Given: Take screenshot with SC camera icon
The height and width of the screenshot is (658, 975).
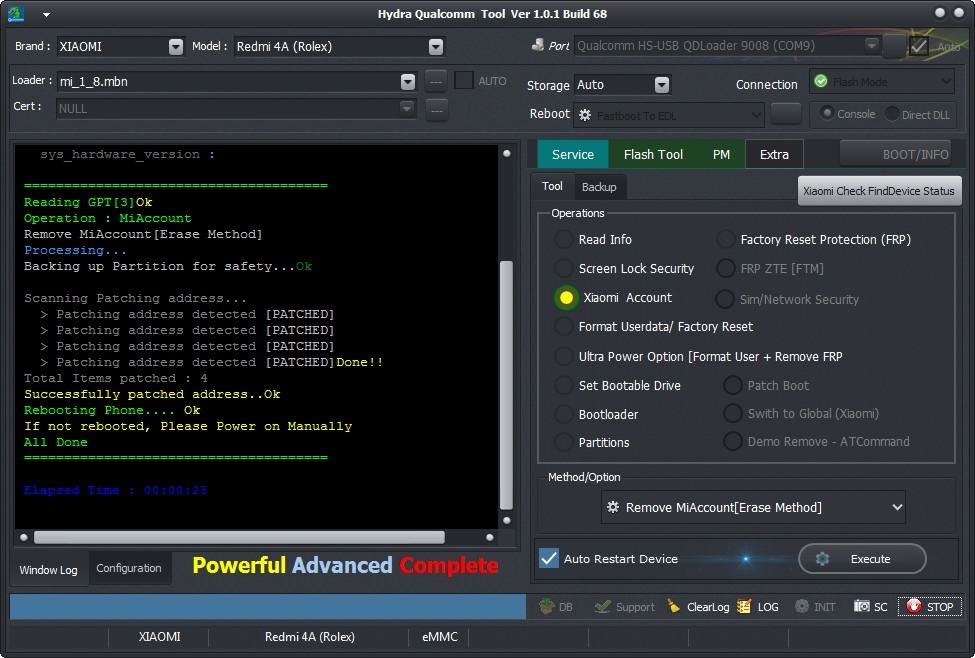Looking at the screenshot, I should [861, 606].
